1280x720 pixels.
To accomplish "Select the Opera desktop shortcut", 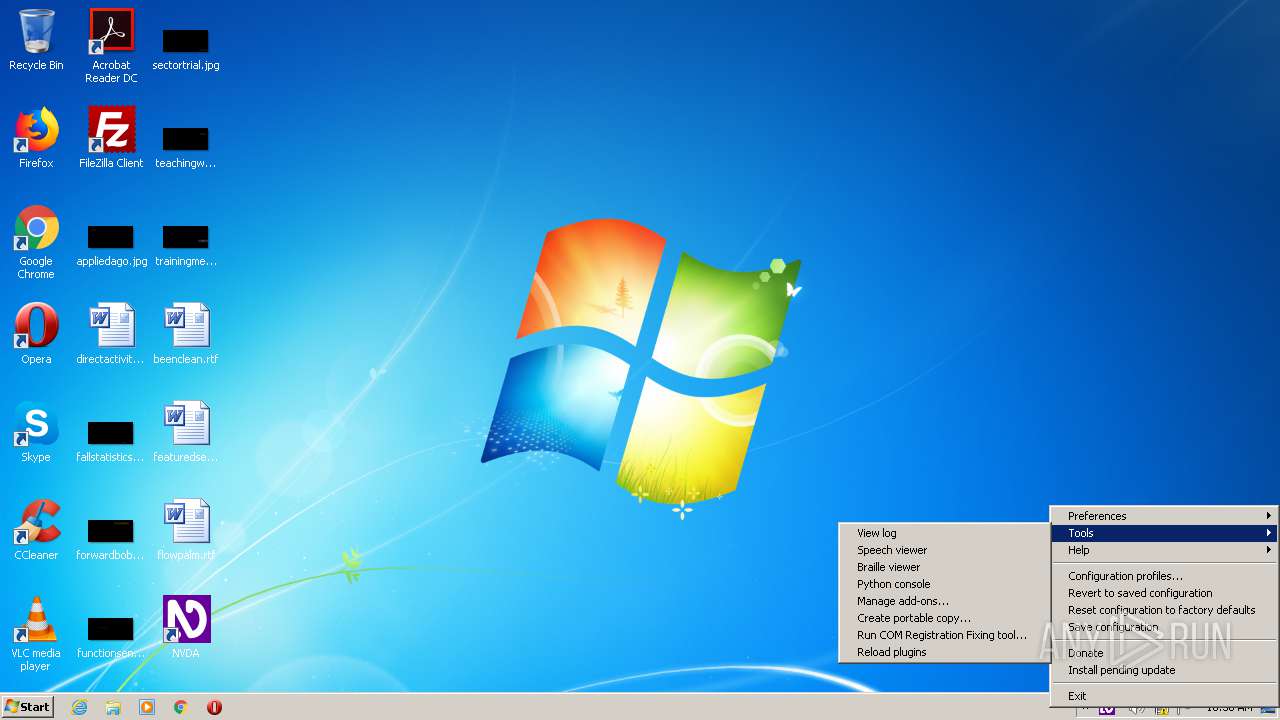I will 36,334.
